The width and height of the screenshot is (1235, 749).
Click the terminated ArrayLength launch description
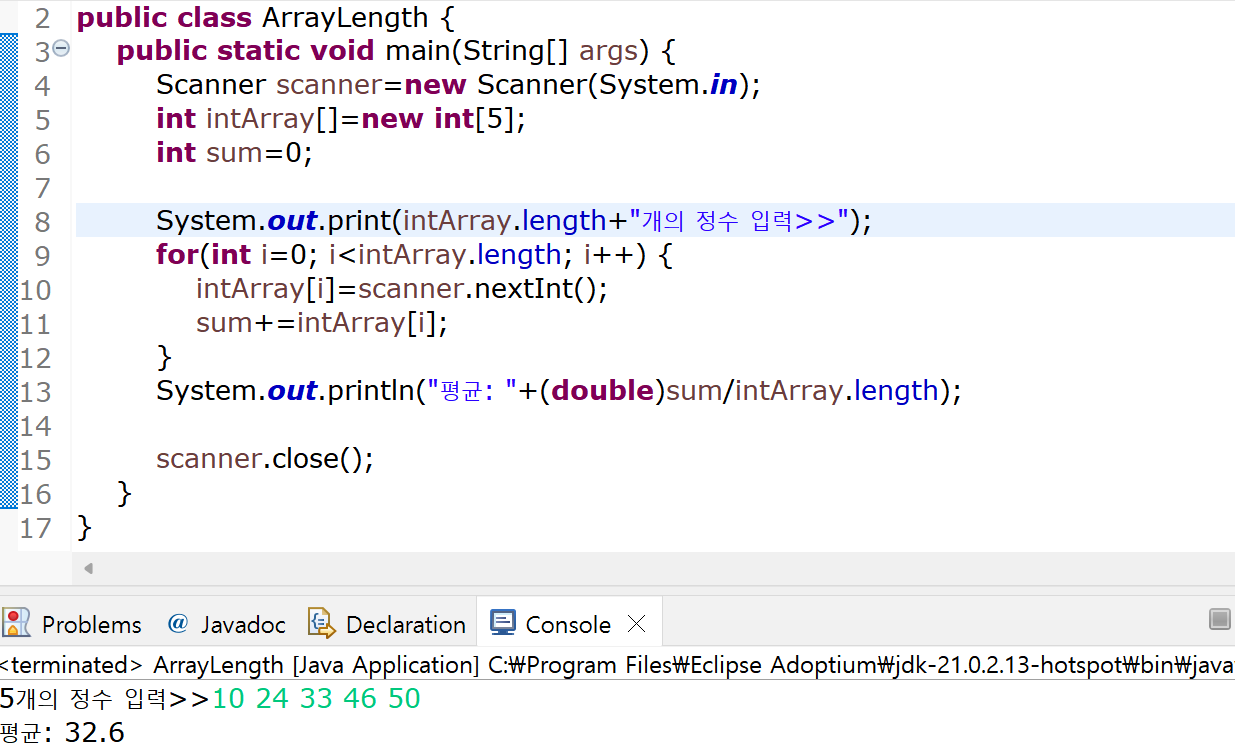(x=617, y=665)
